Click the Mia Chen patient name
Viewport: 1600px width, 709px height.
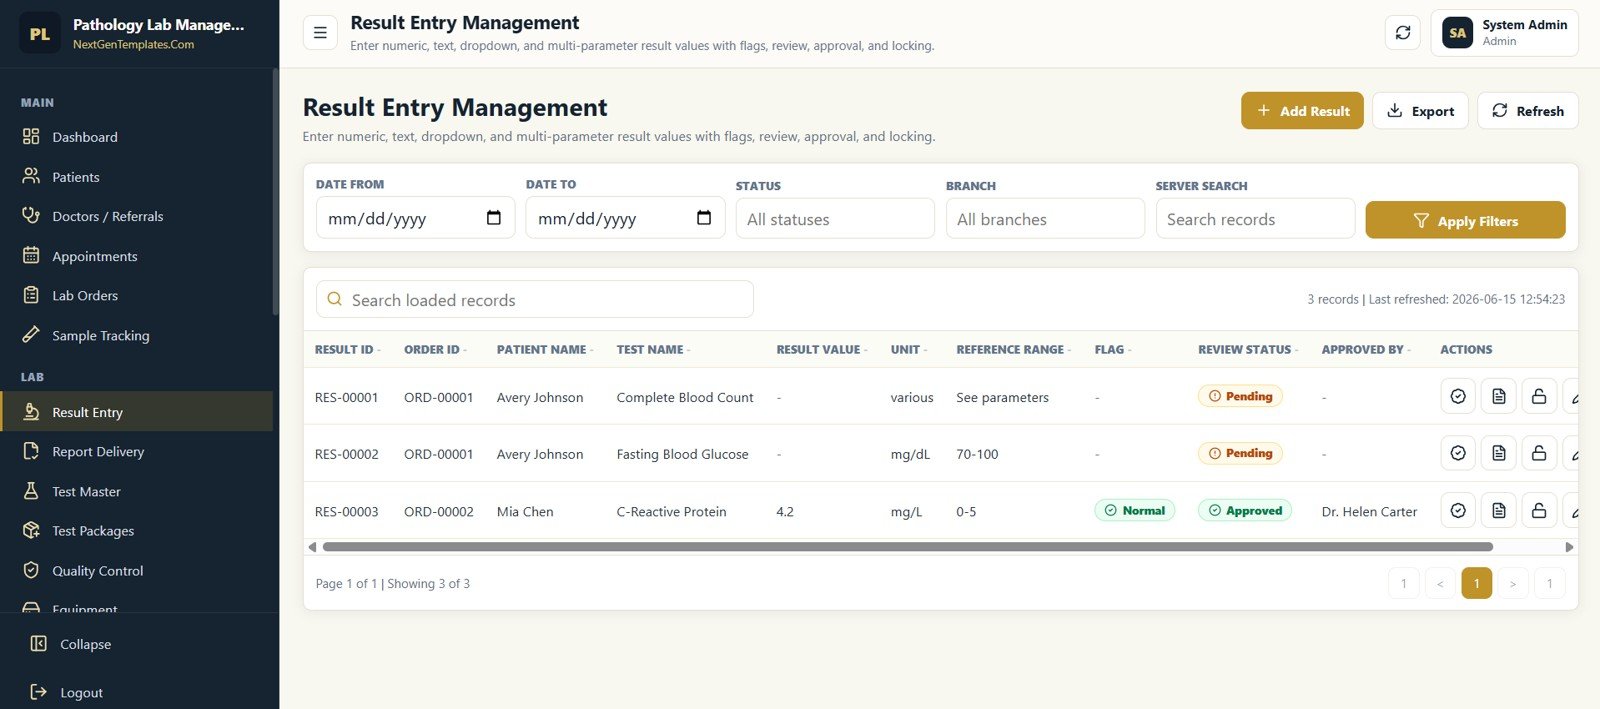click(x=525, y=511)
